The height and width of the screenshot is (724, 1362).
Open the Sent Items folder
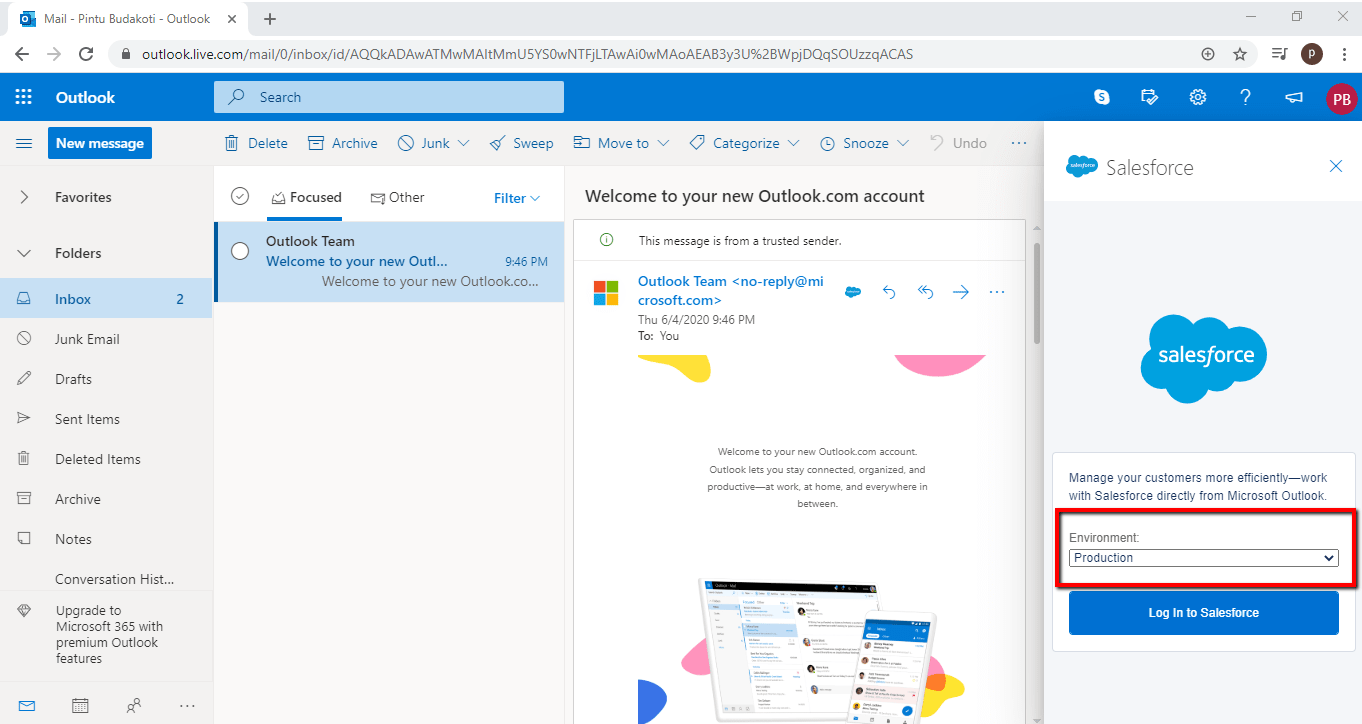pyautogui.click(x=106, y=419)
